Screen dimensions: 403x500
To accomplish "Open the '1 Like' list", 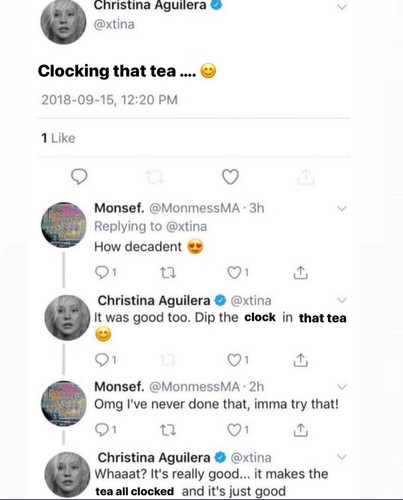I will click(x=58, y=138).
